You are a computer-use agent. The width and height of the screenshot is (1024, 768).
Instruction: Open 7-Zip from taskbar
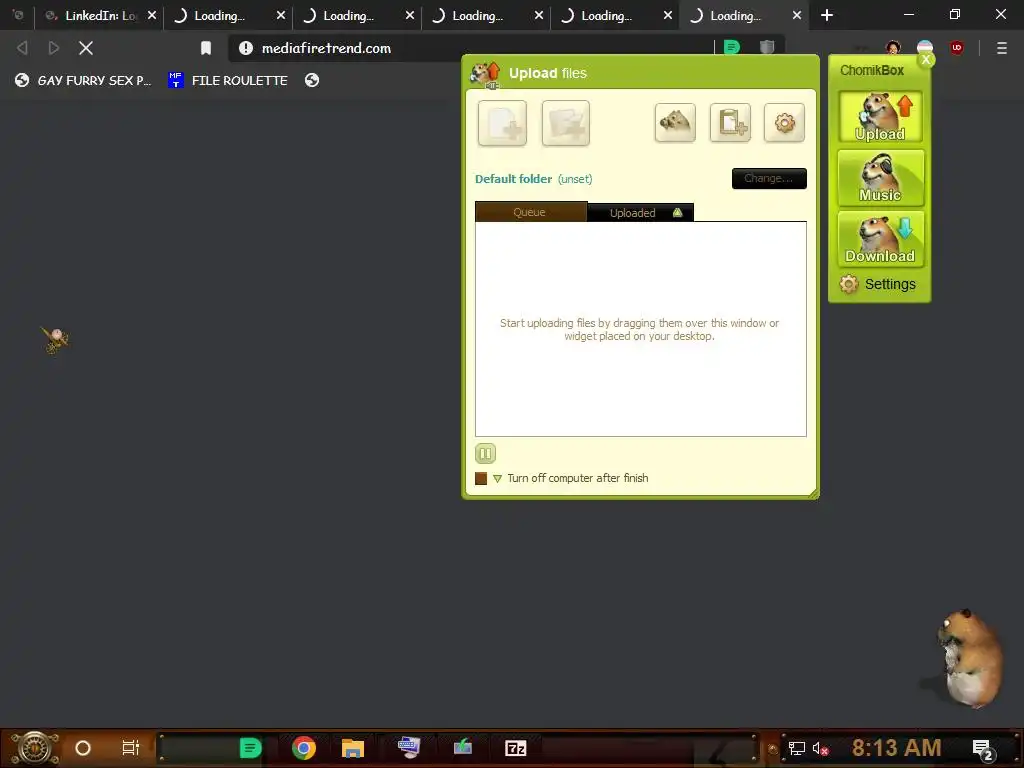(516, 748)
